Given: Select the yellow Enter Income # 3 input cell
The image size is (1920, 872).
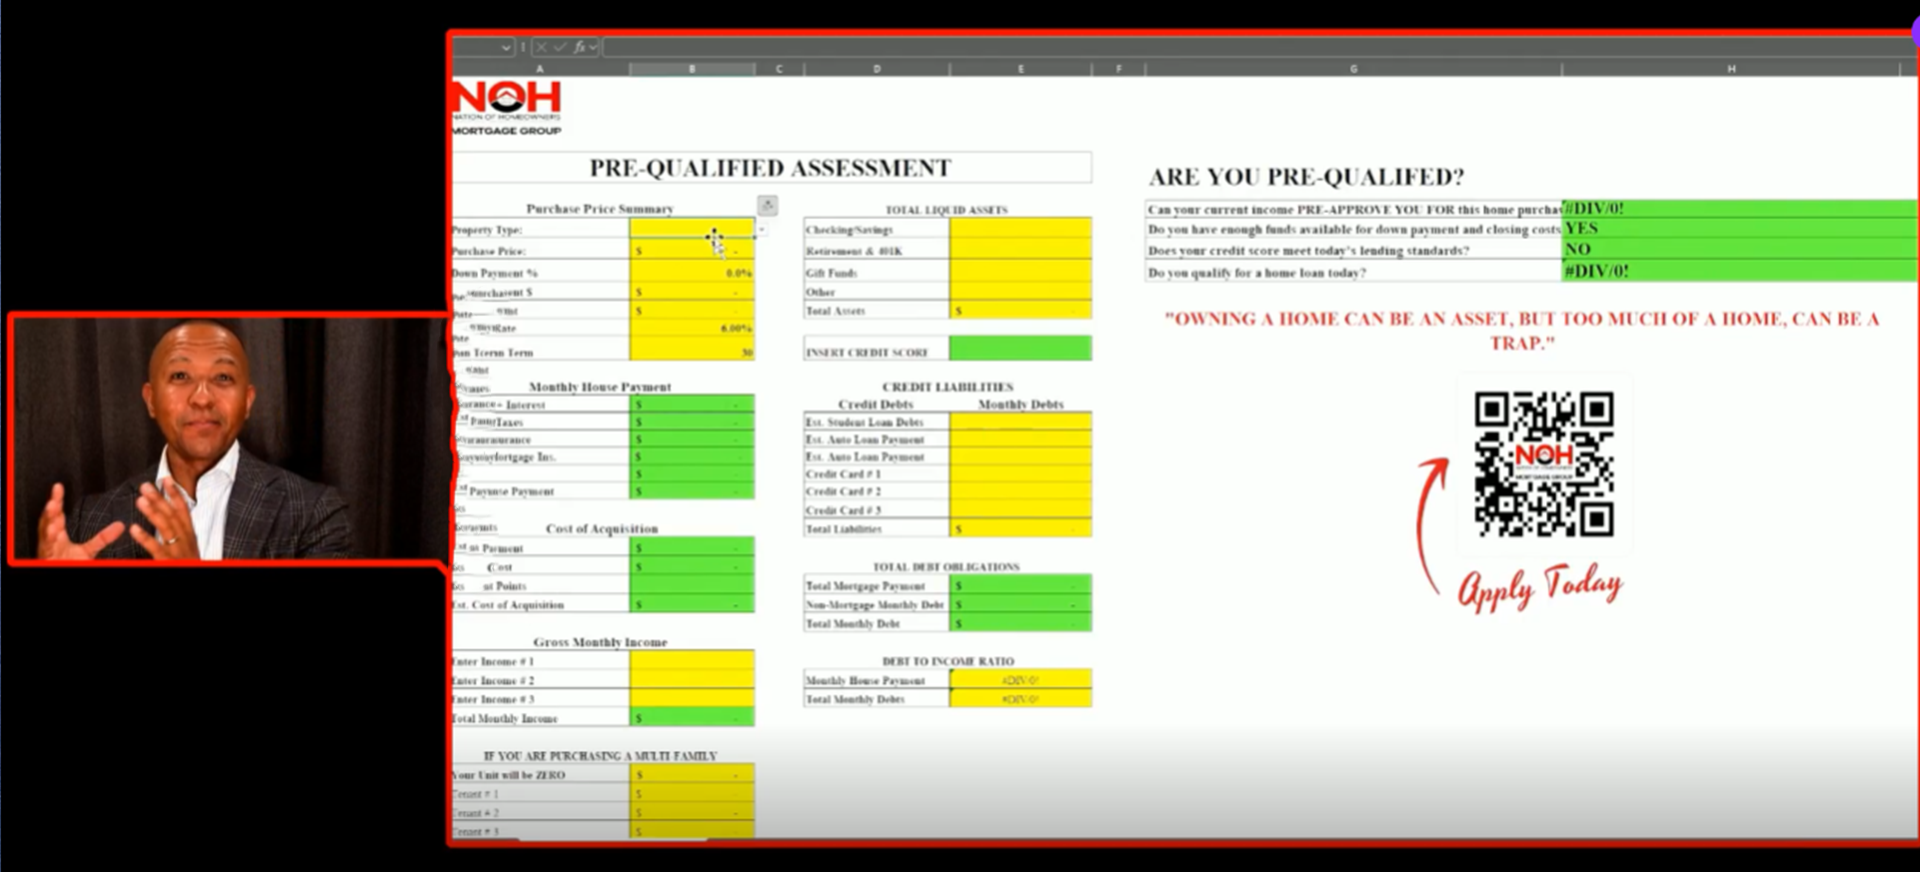Looking at the screenshot, I should (692, 699).
